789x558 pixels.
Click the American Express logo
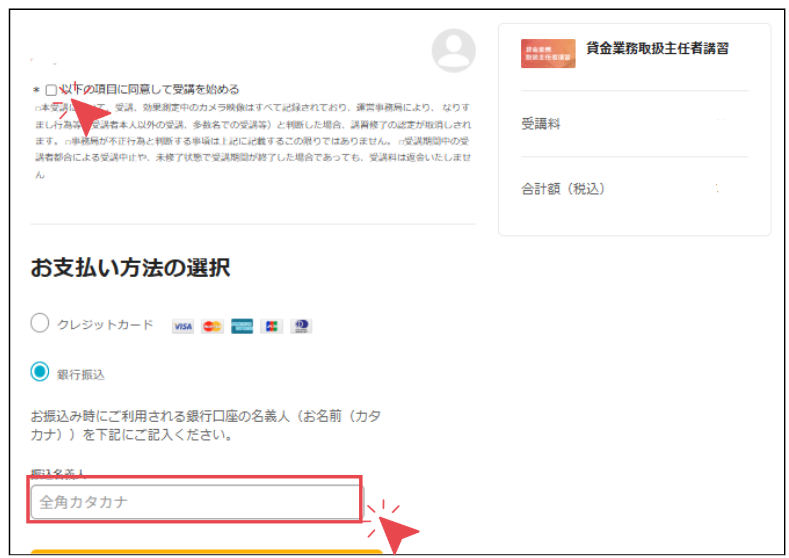pos(242,327)
